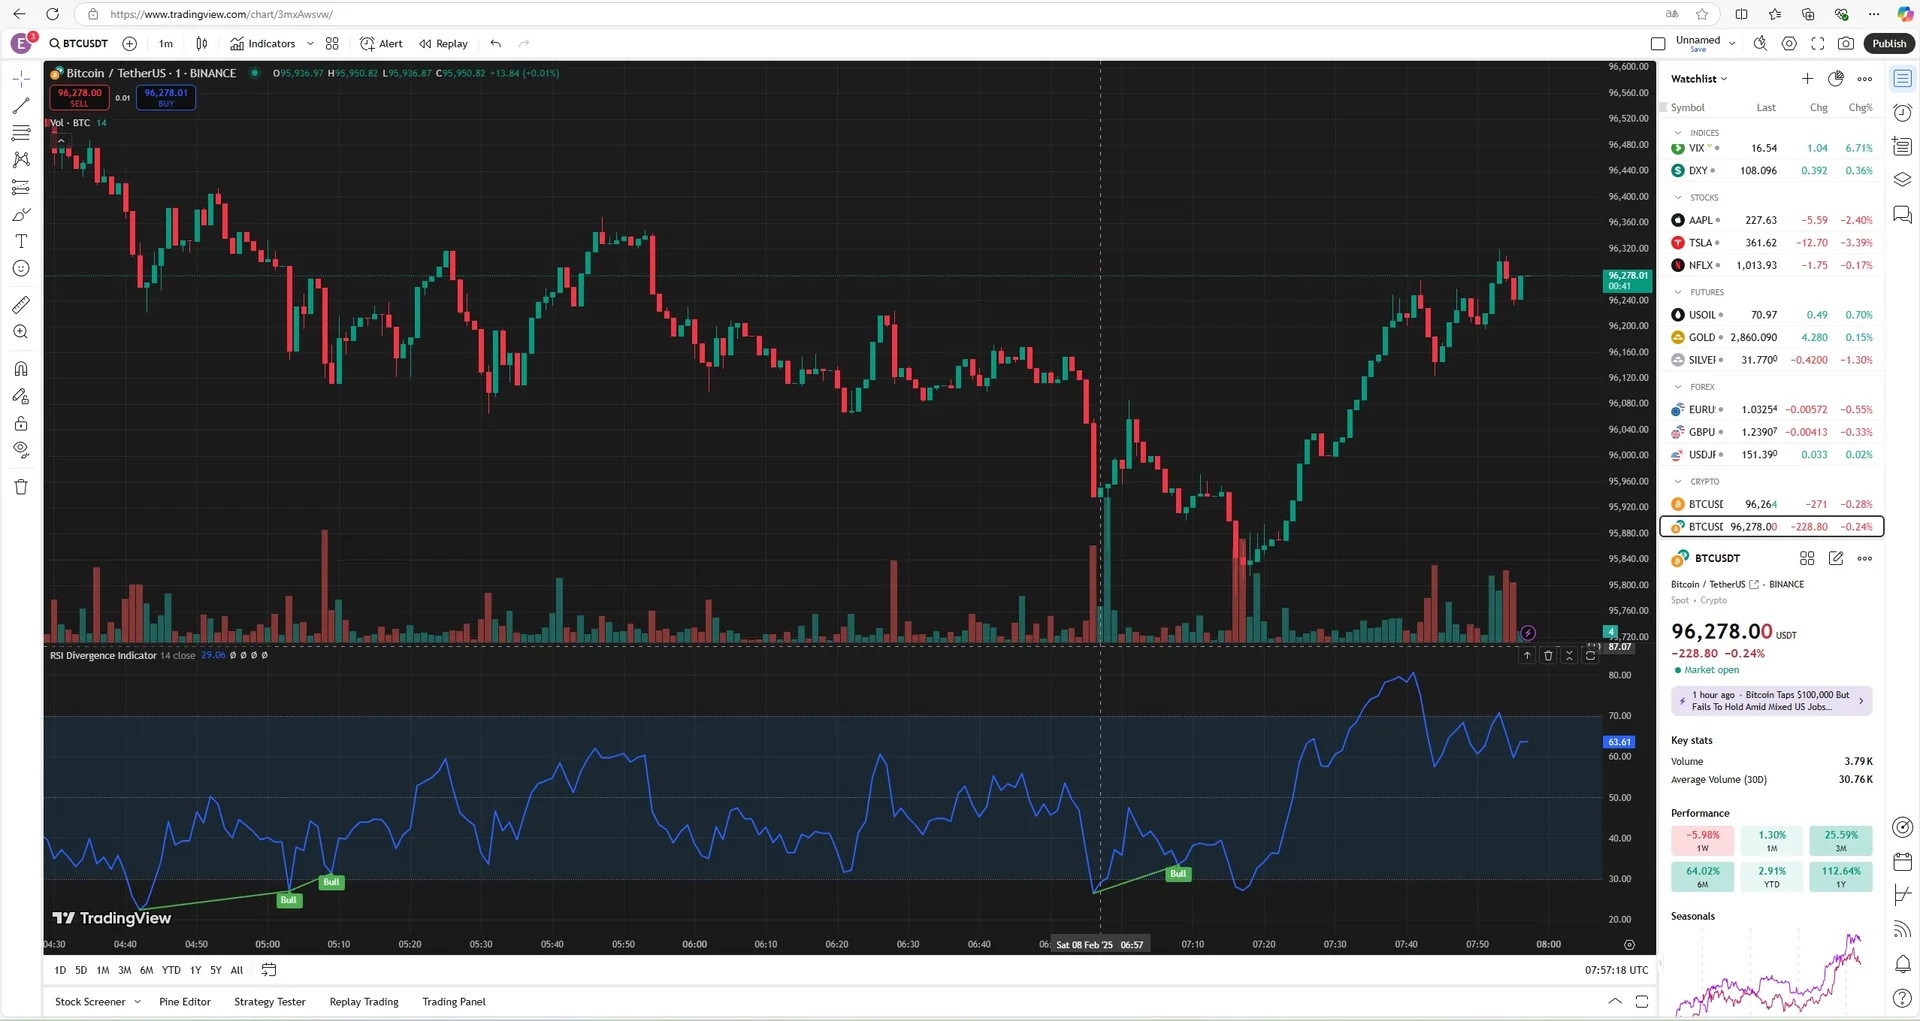Undo the last chart action

(x=496, y=44)
